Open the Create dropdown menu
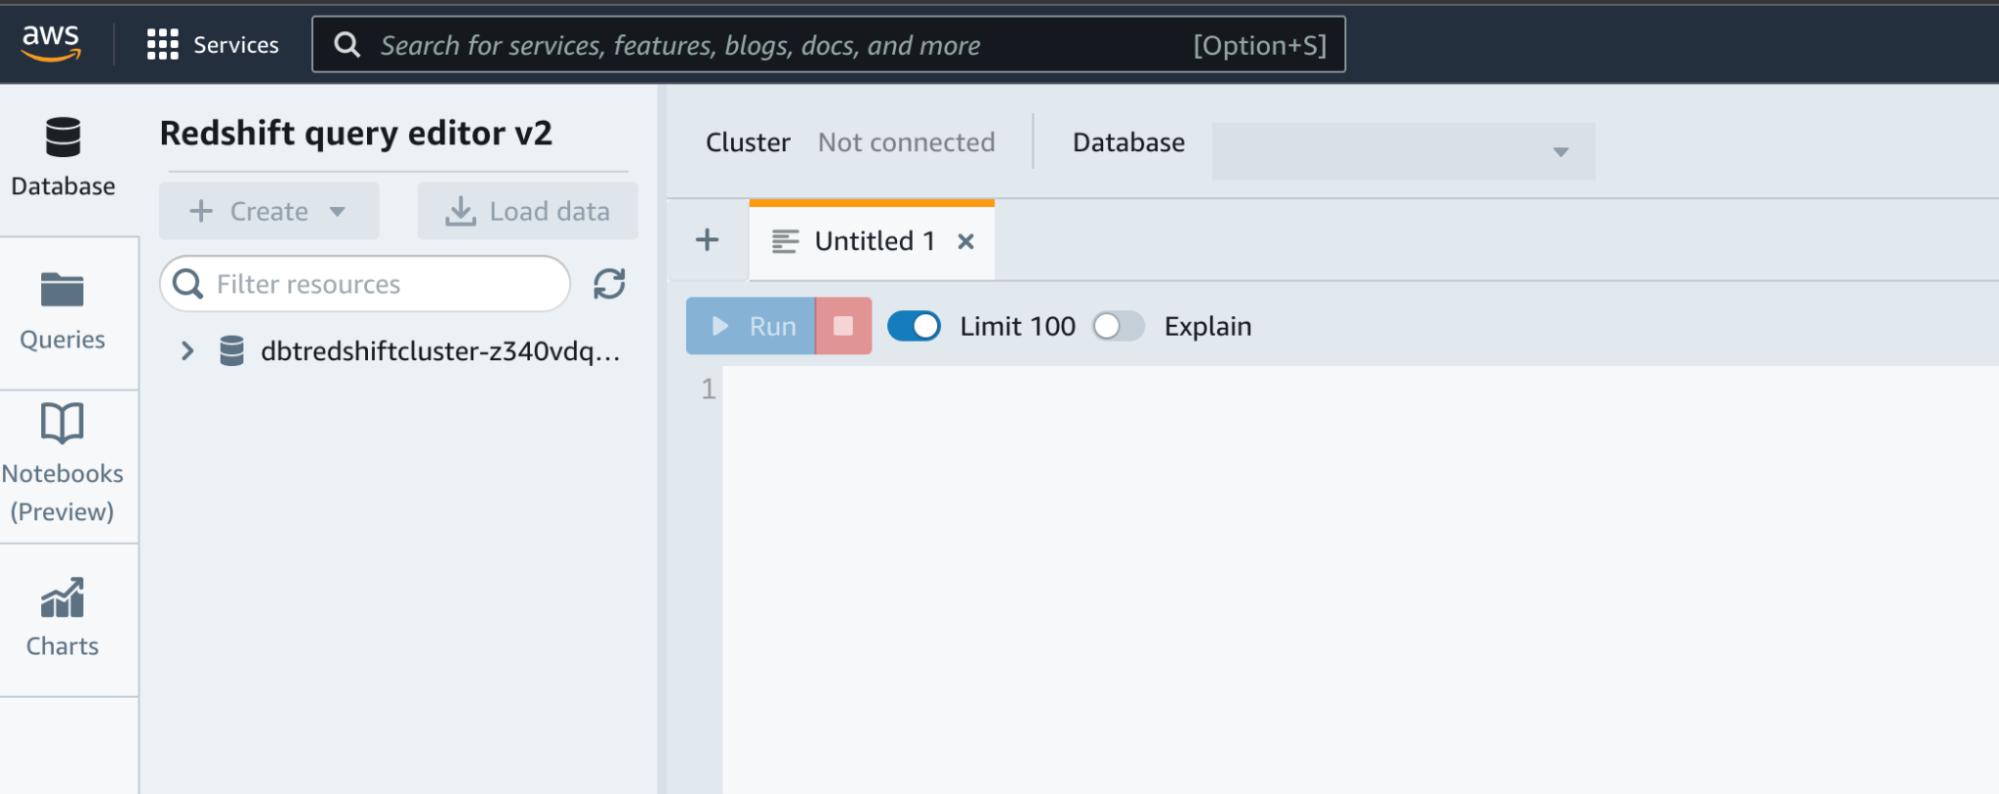 268,211
